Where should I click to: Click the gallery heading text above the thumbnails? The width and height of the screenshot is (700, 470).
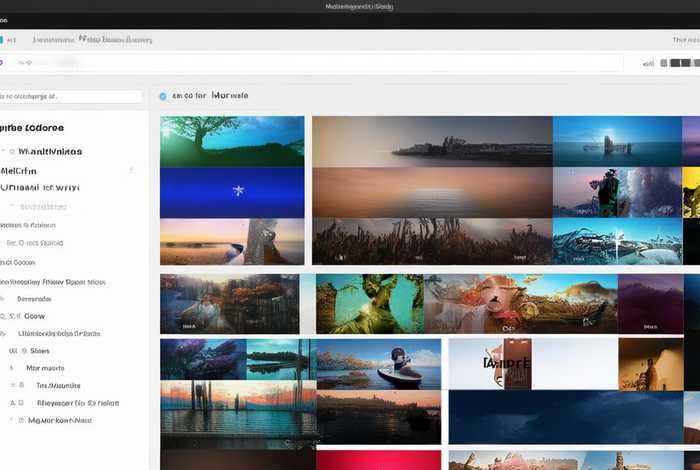coord(210,97)
